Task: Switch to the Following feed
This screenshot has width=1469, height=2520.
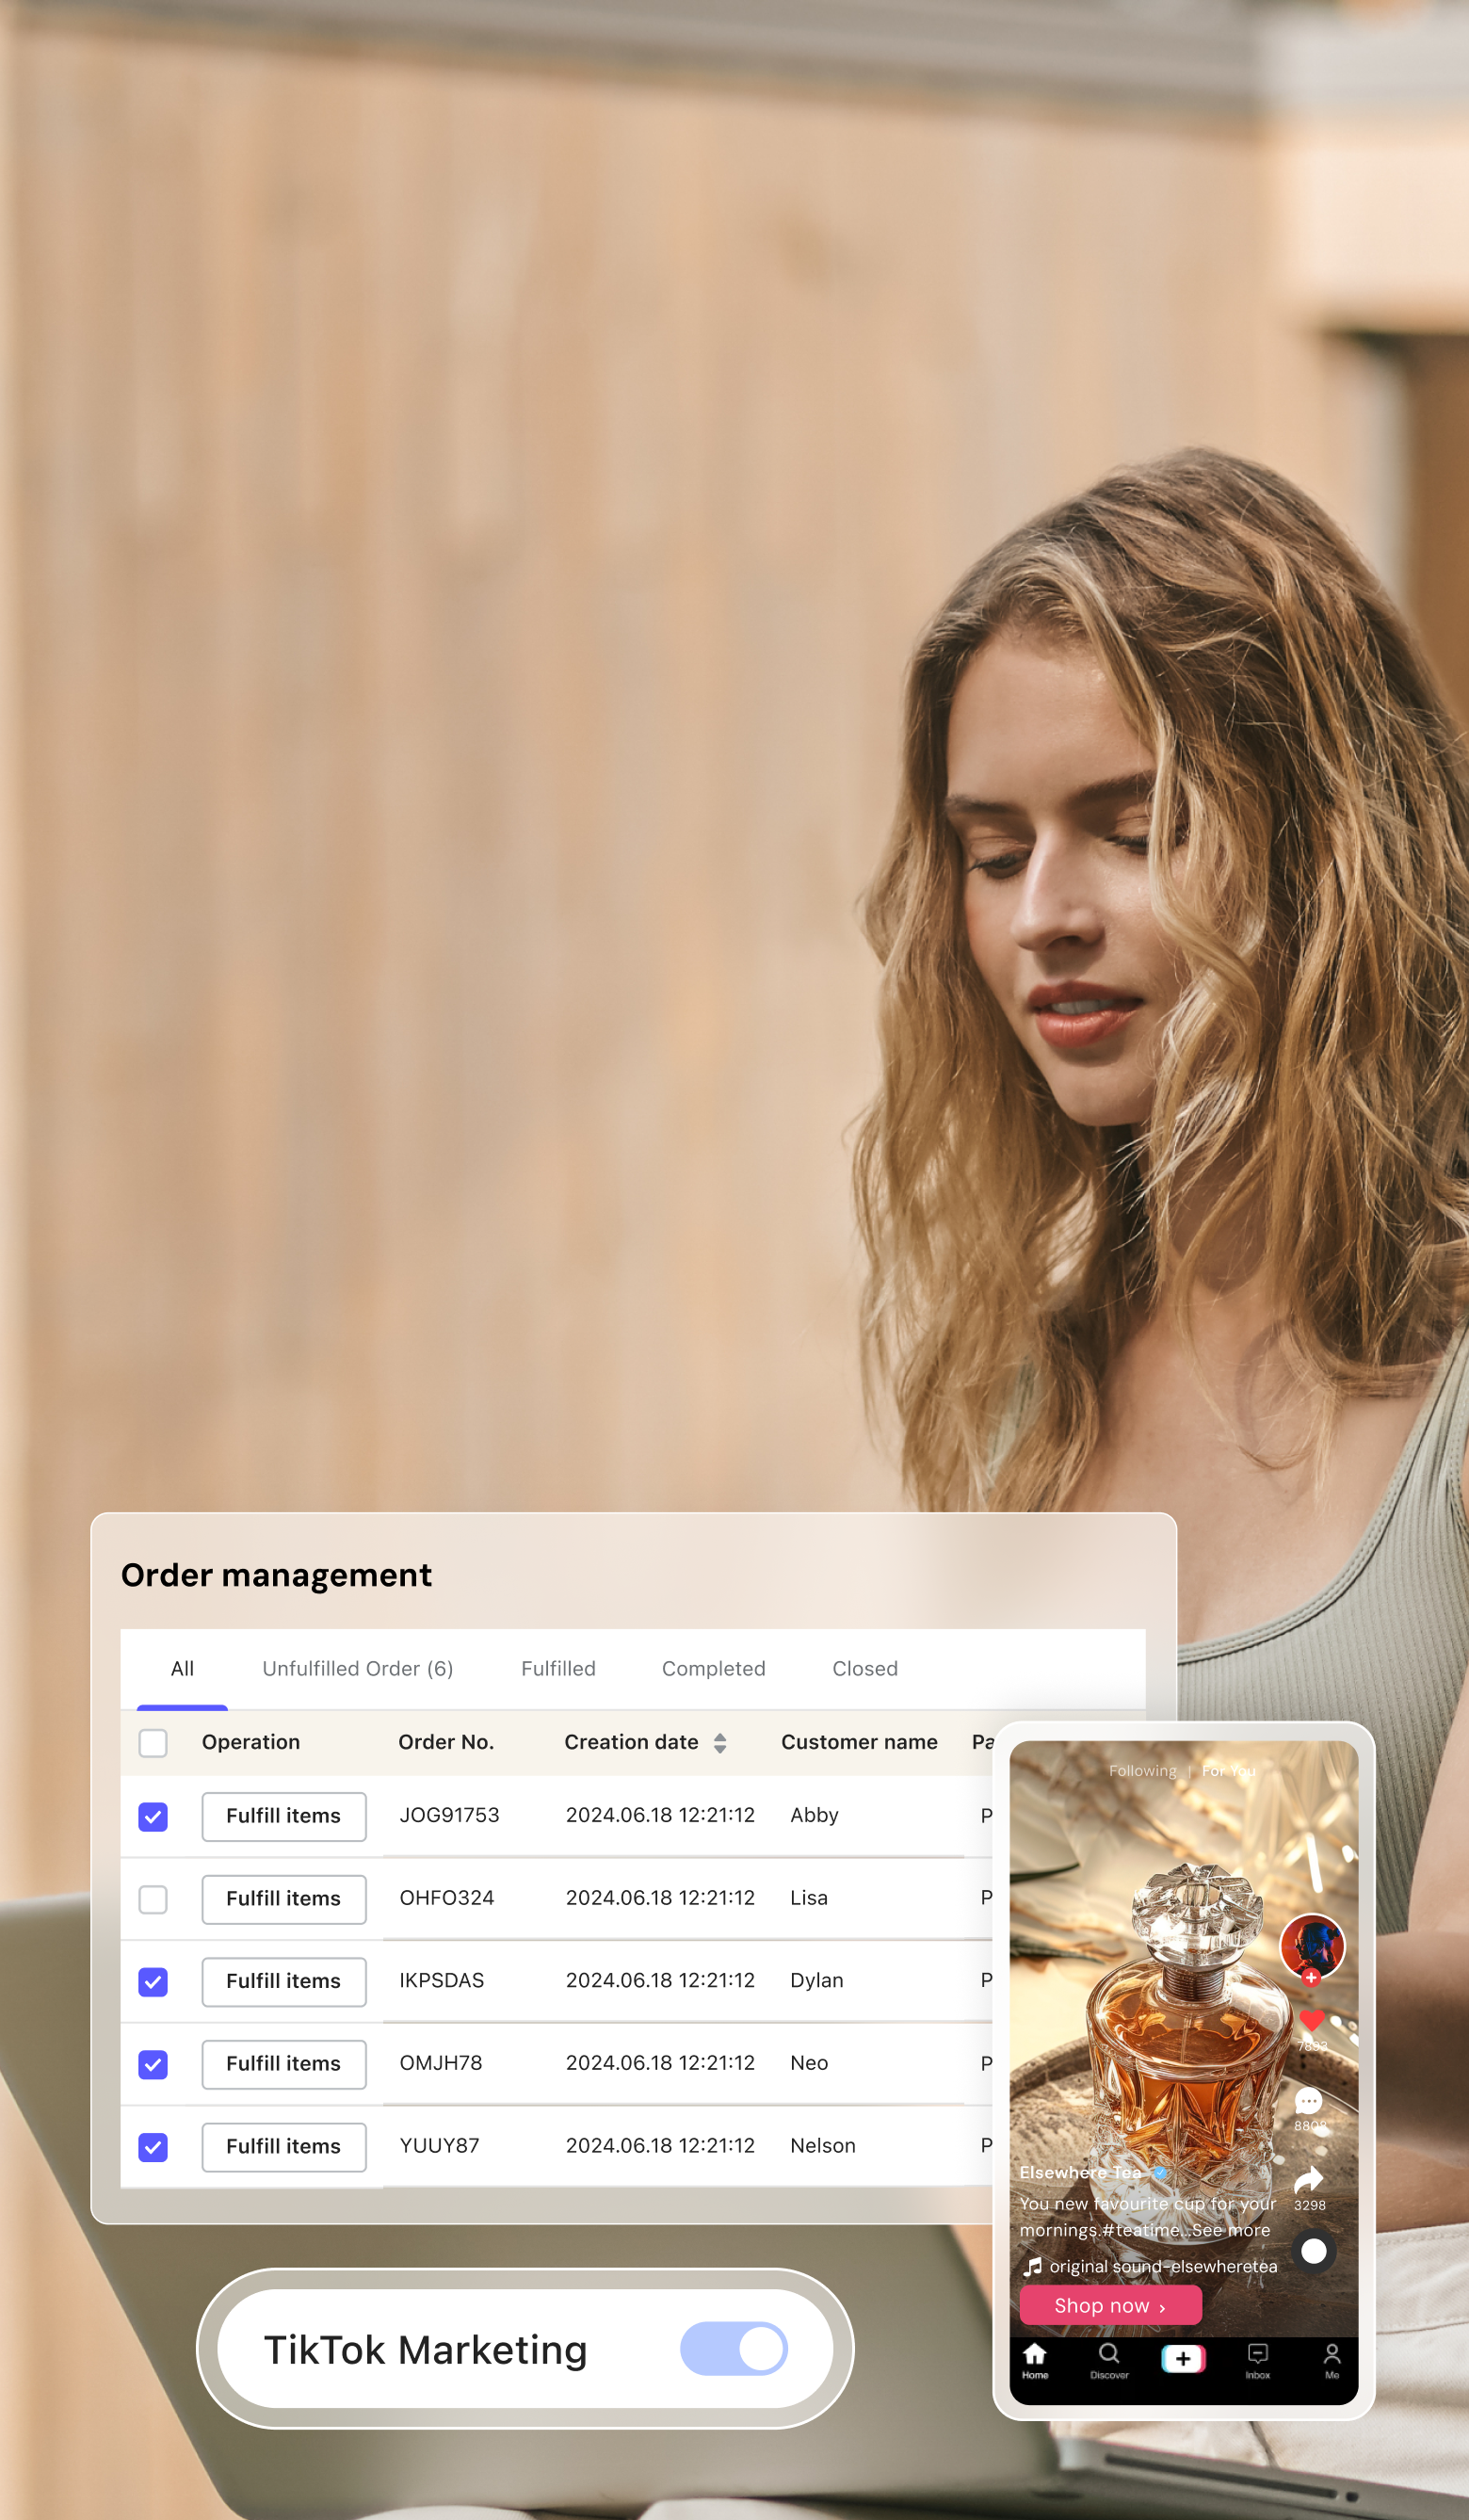Action: (1142, 1771)
